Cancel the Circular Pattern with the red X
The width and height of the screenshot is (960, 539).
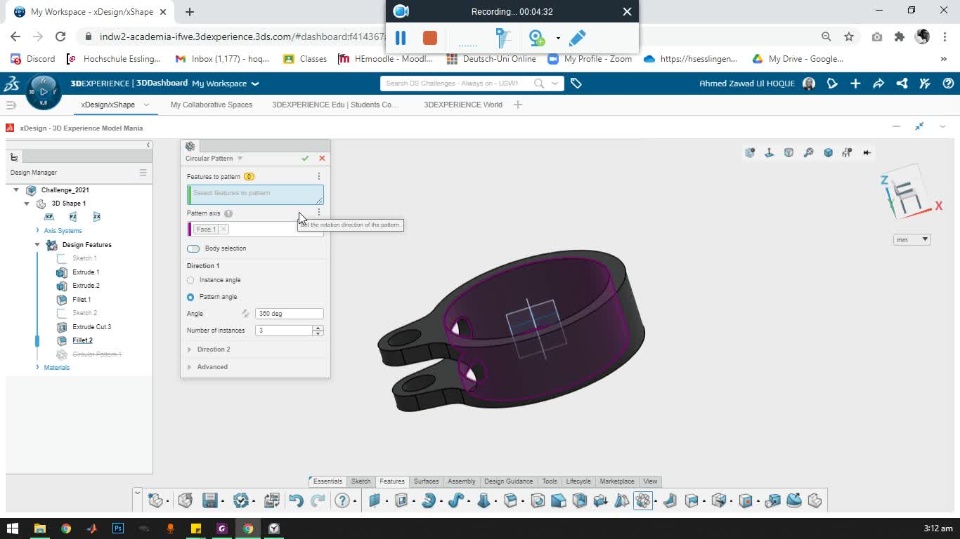pos(322,158)
